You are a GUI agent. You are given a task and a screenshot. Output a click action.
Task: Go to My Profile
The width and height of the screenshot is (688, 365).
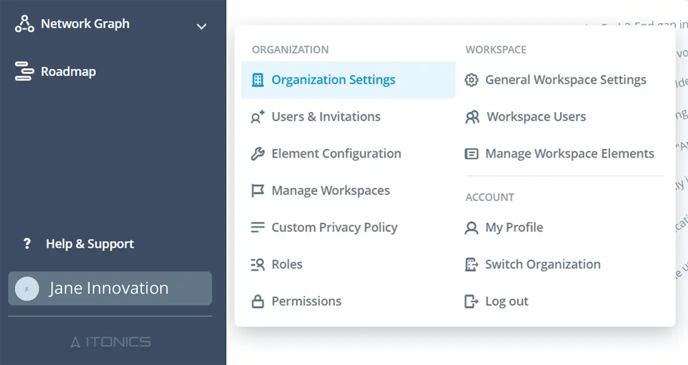(563, 227)
